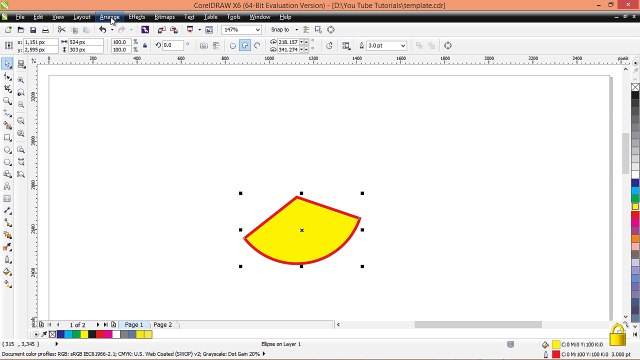
Task: Click the change direction button
Action: point(329,46)
